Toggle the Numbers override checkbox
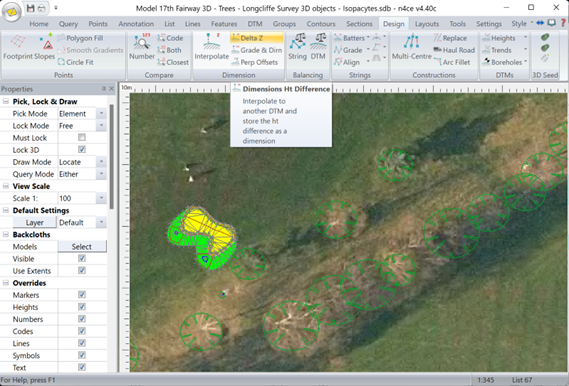569x386 pixels. (82, 319)
